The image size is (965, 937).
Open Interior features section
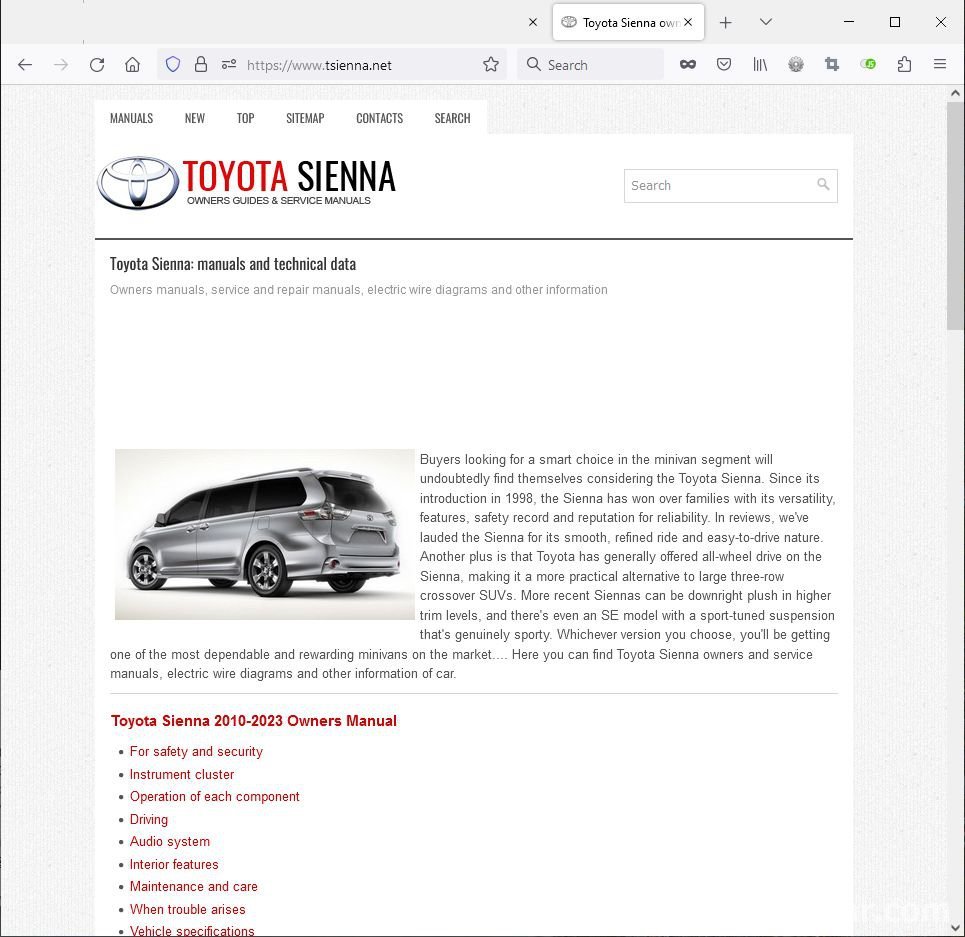click(174, 864)
